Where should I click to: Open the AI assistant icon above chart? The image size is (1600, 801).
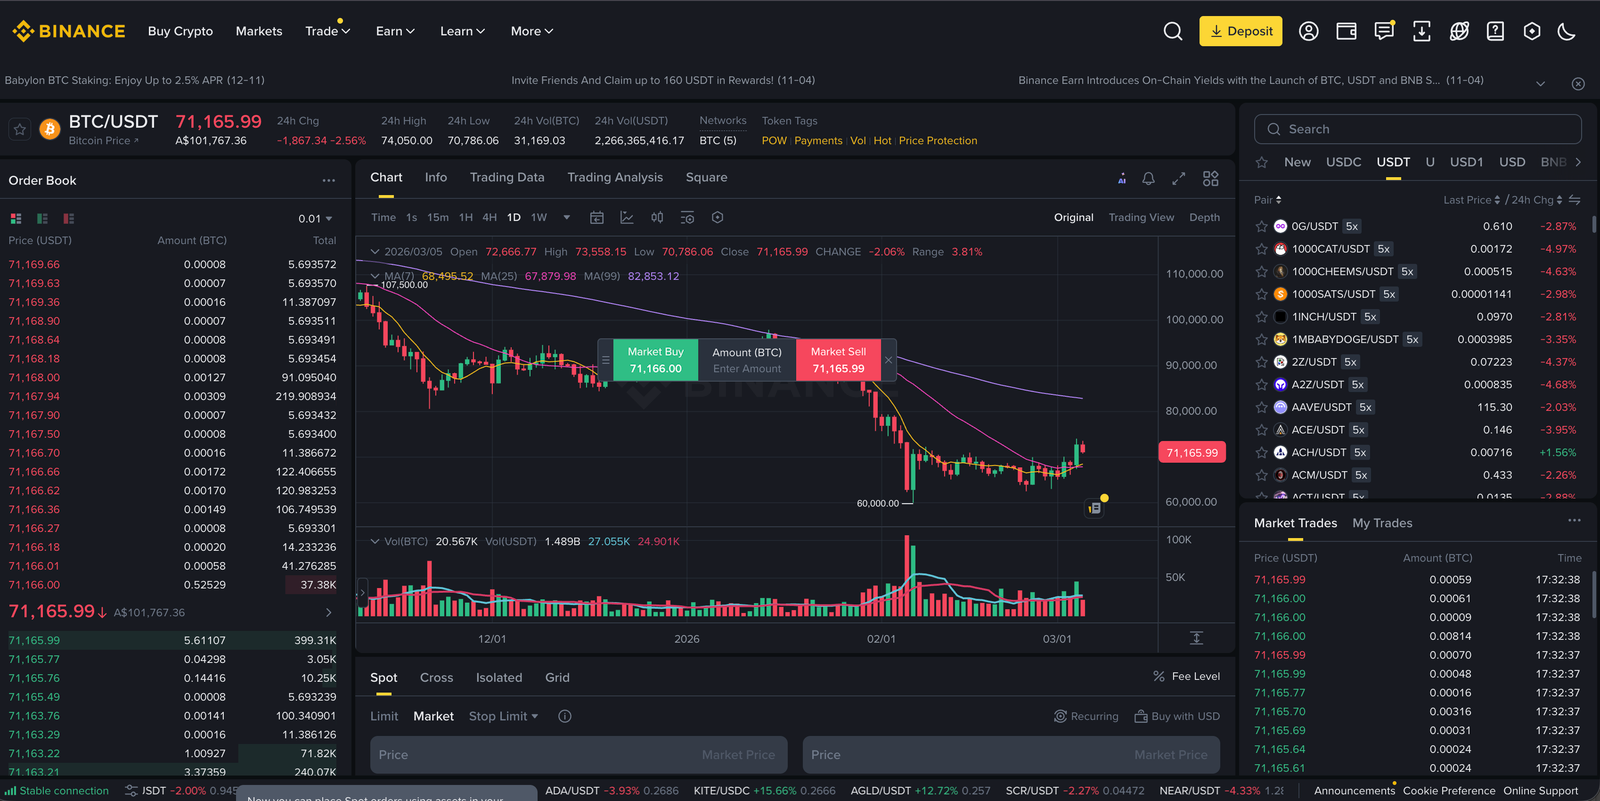point(1121,178)
